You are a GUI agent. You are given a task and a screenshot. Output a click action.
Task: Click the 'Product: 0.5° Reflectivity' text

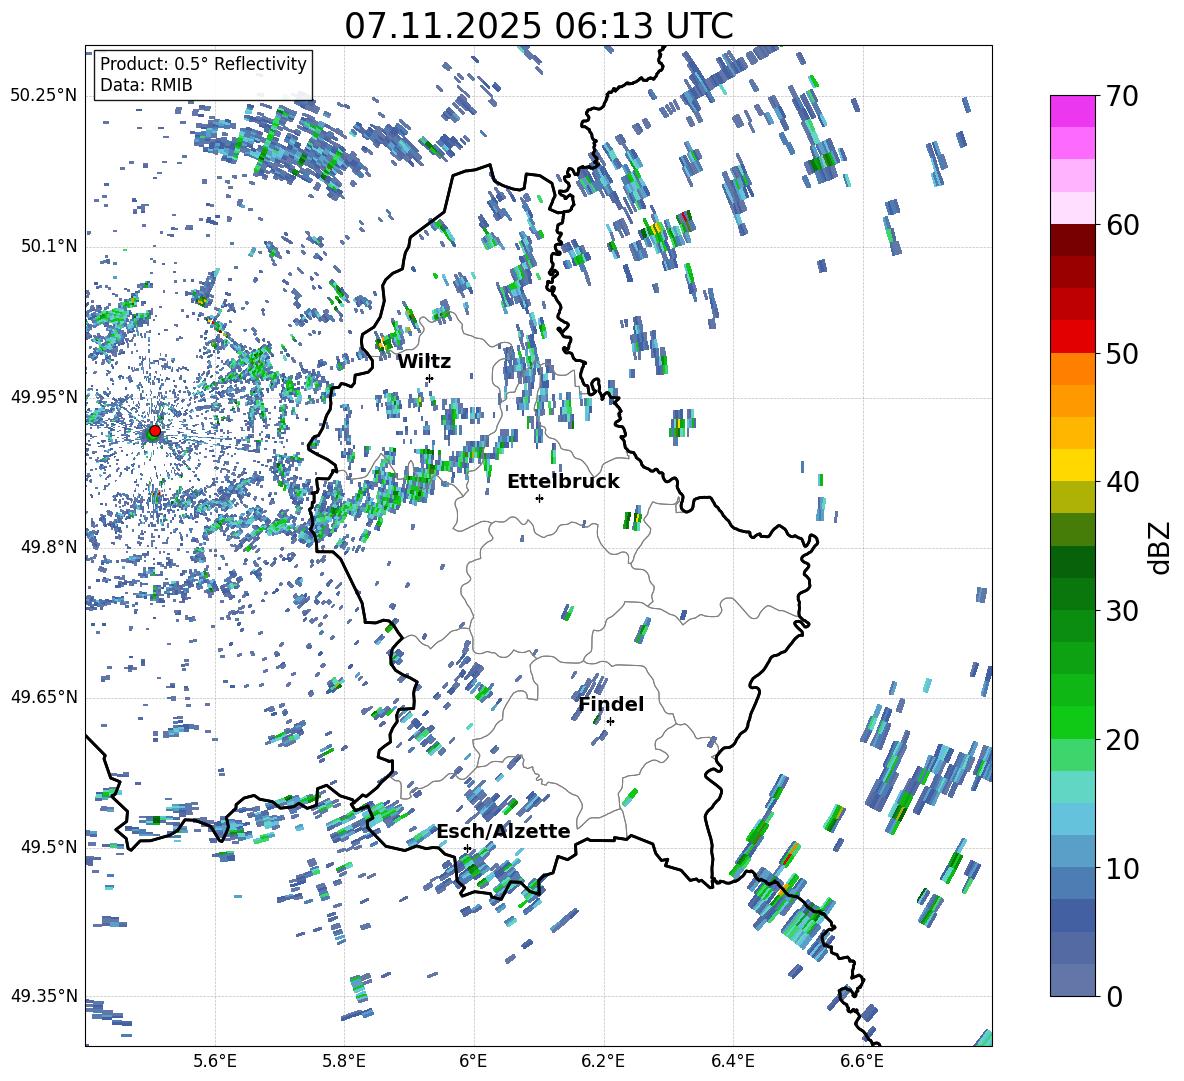point(203,63)
